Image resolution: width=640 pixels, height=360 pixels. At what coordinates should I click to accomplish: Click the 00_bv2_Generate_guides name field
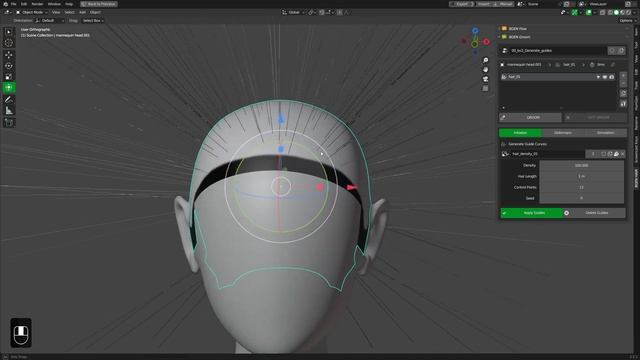tap(557, 51)
